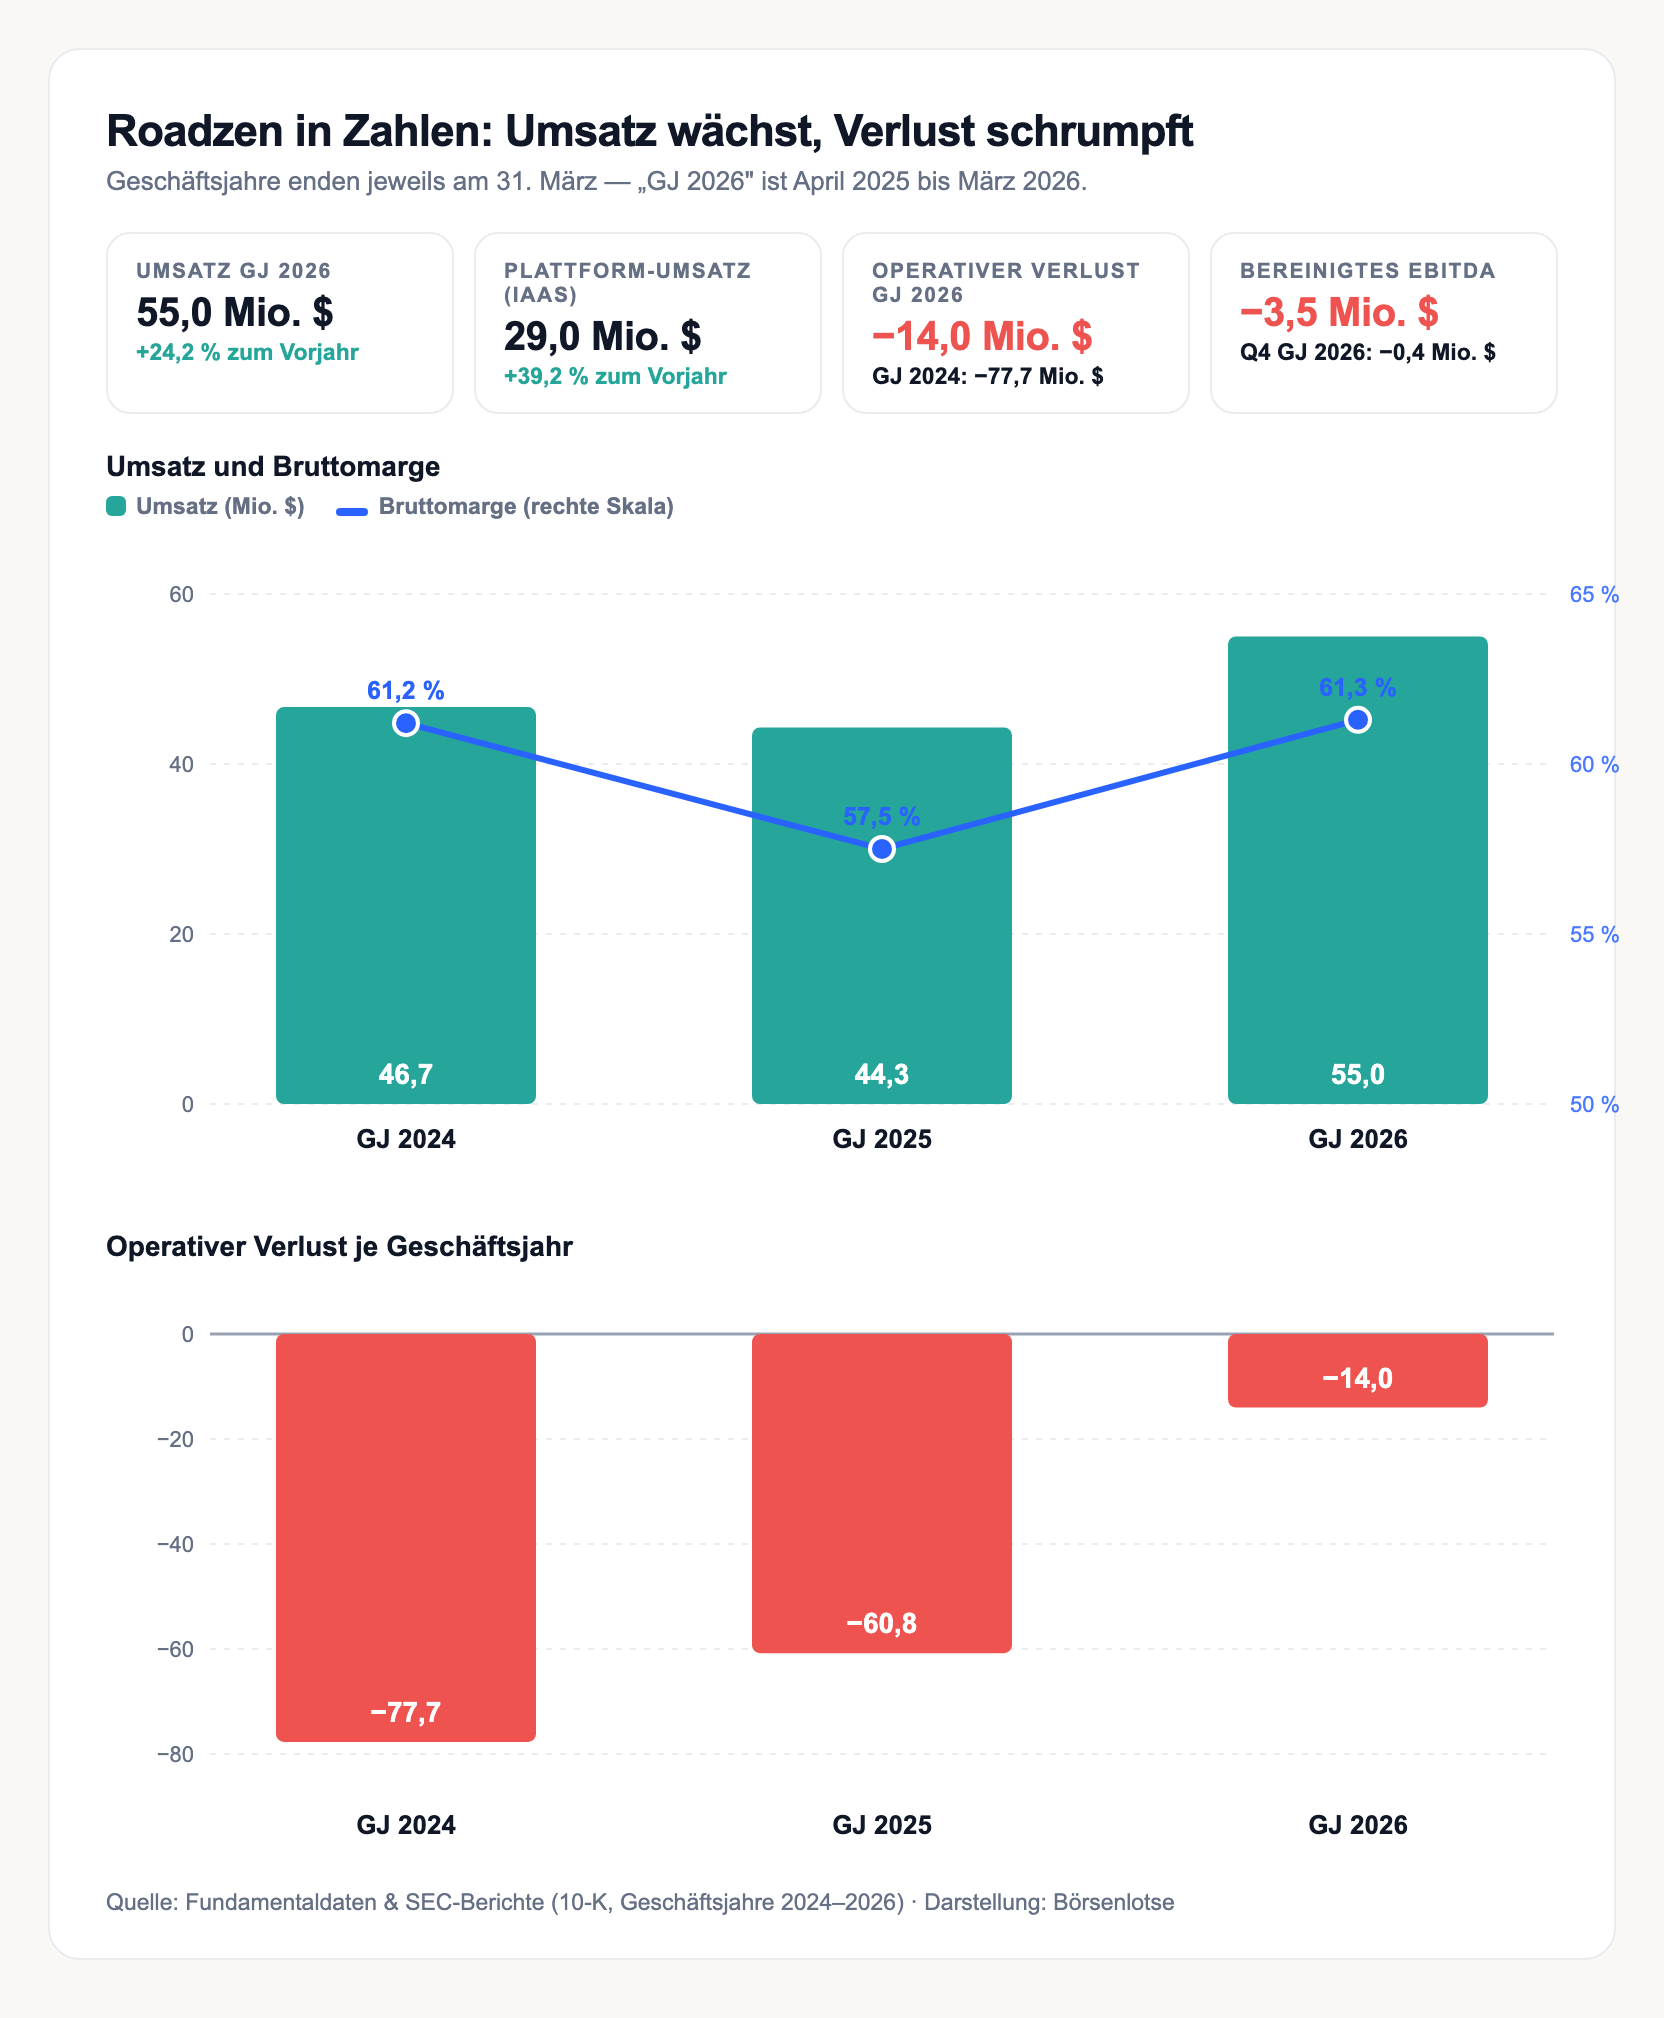Image resolution: width=1664 pixels, height=2018 pixels.
Task: Open the Operativer Verlust GJ 2026 card
Action: (x=1016, y=323)
